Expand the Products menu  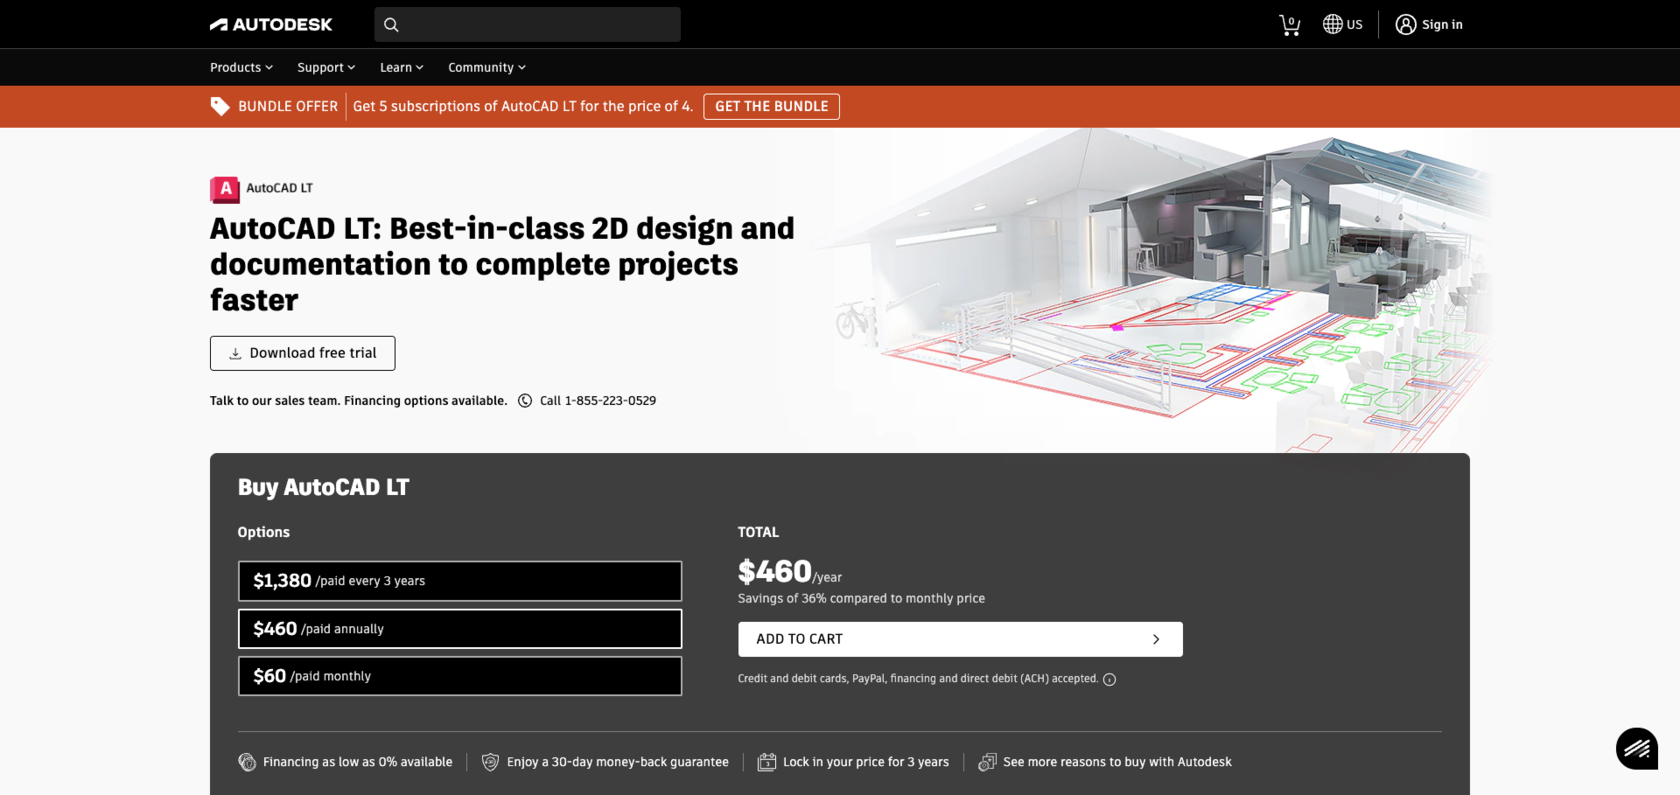click(x=241, y=67)
